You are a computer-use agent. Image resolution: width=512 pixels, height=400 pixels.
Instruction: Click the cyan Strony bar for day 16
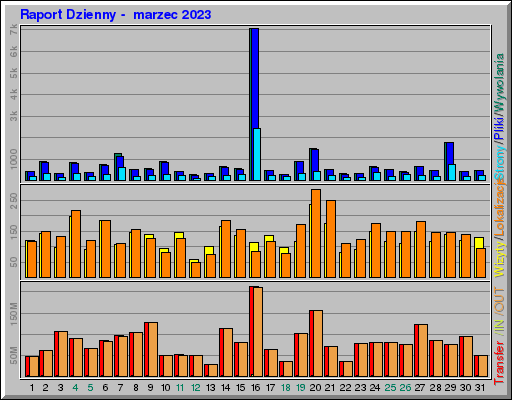257,154
